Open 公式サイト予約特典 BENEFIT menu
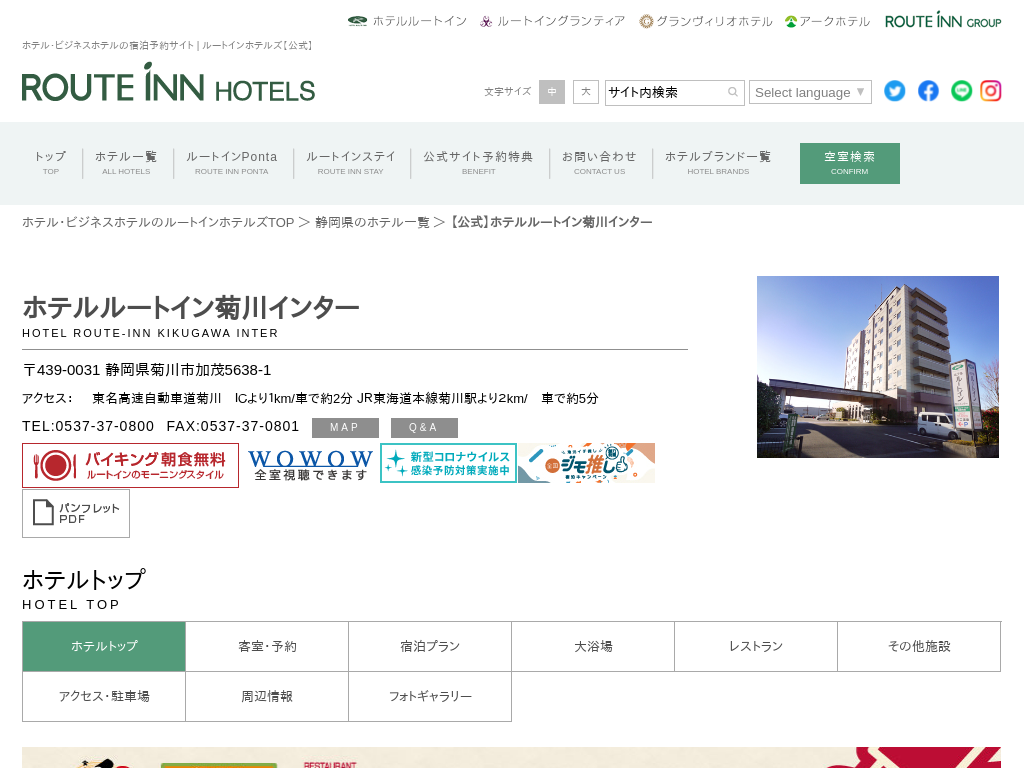 point(479,163)
